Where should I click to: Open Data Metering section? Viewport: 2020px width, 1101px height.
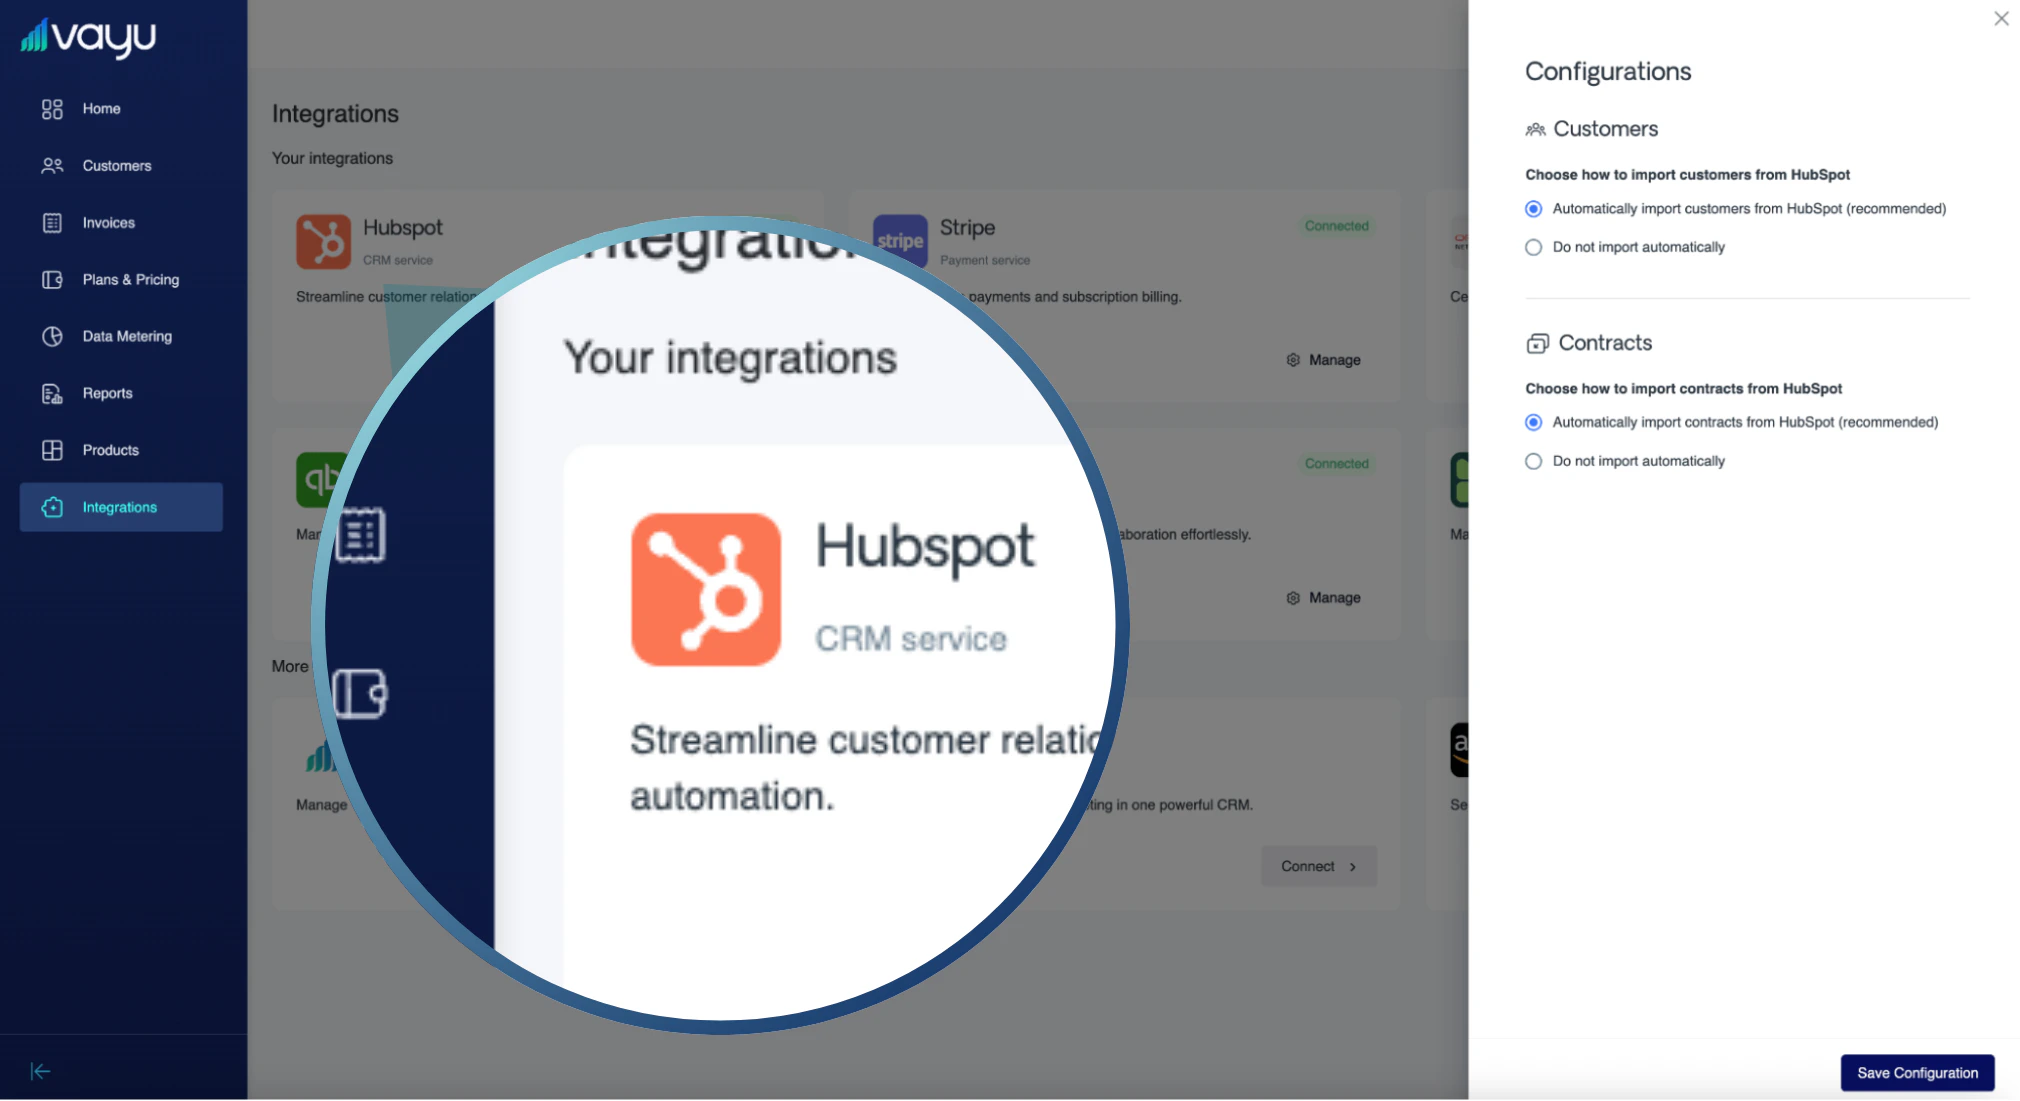point(121,337)
